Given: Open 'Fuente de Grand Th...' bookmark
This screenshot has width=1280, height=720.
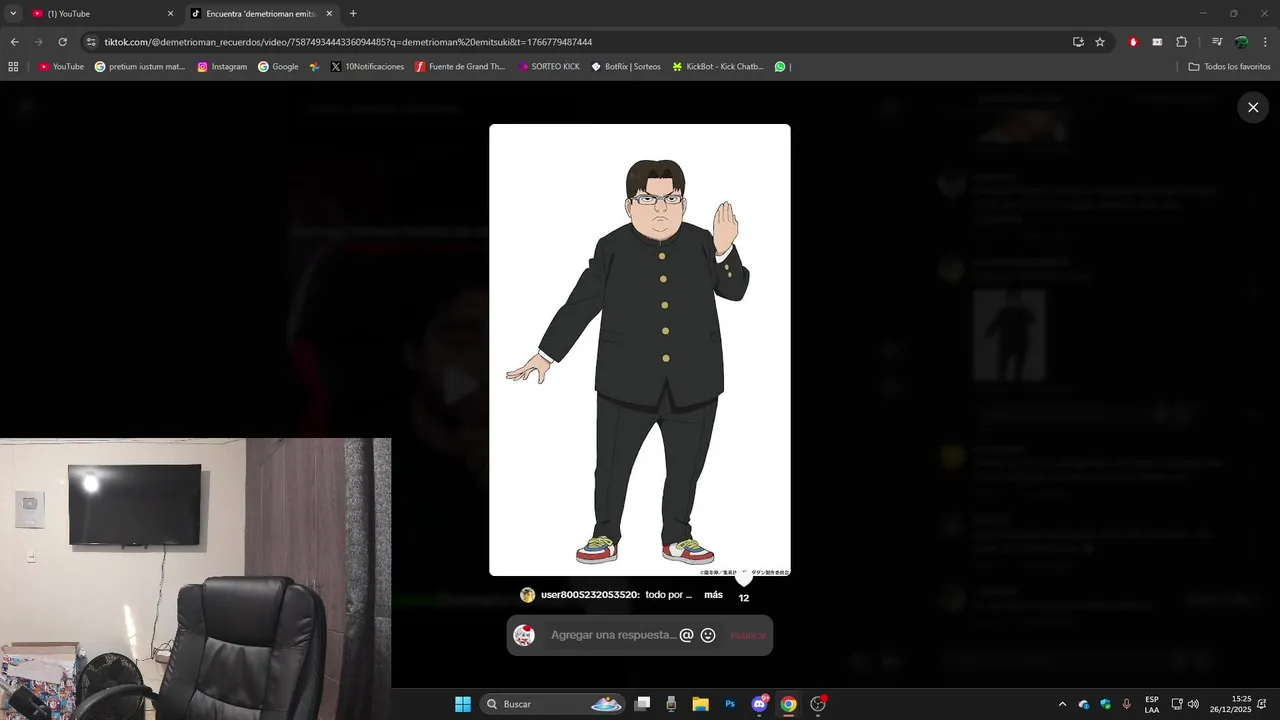Looking at the screenshot, I should [460, 67].
